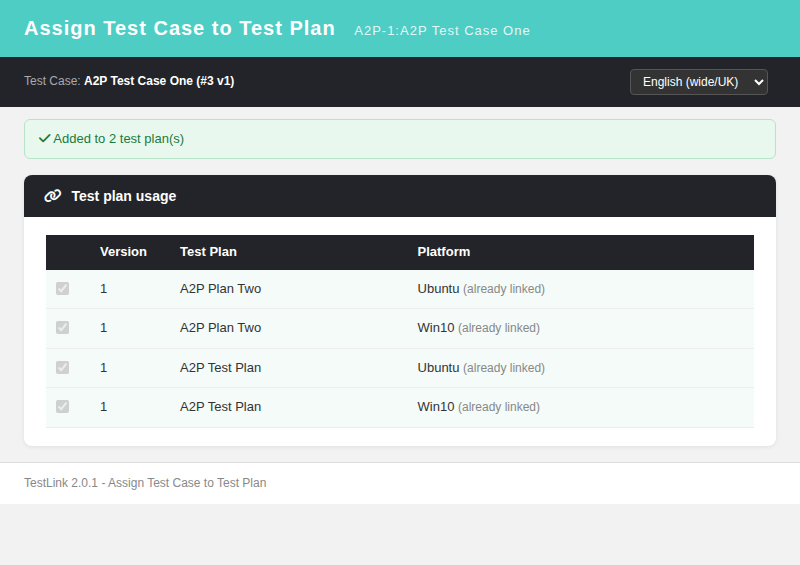The width and height of the screenshot is (800, 565).
Task: Click the TestLink 2.0.1 footer text
Action: click(x=145, y=483)
